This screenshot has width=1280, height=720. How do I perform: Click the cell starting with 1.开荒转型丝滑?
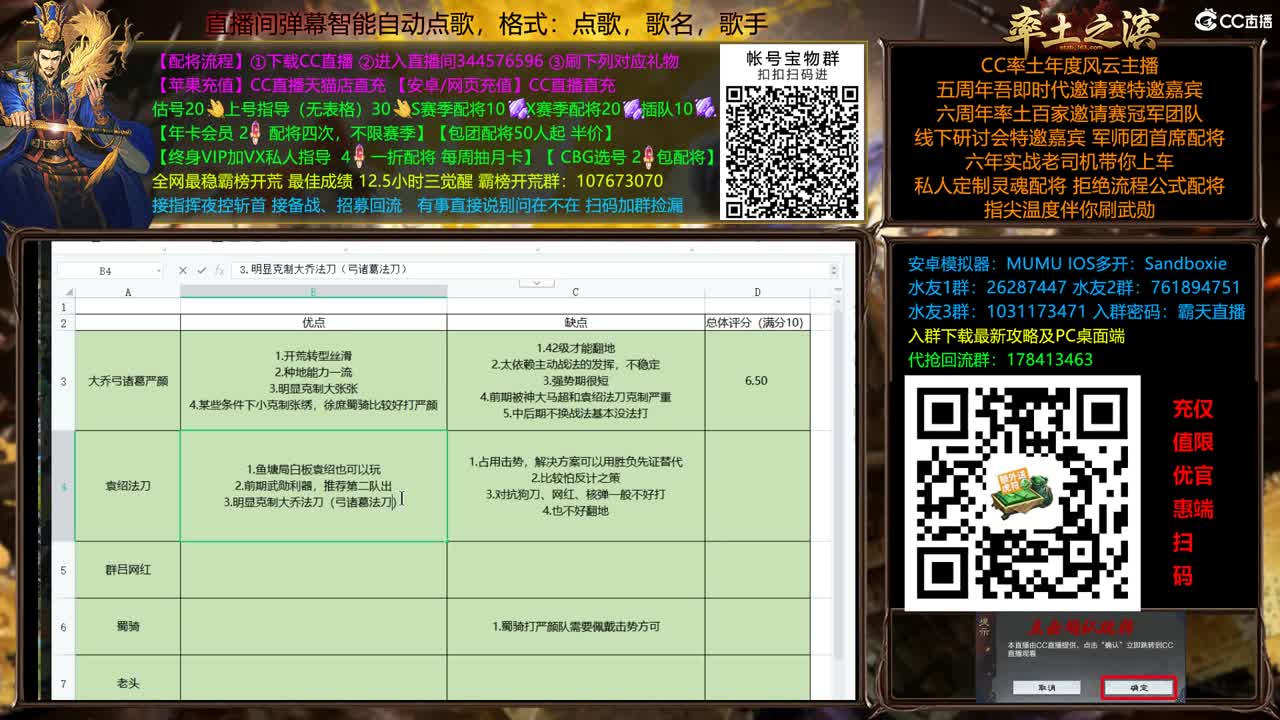click(x=313, y=381)
